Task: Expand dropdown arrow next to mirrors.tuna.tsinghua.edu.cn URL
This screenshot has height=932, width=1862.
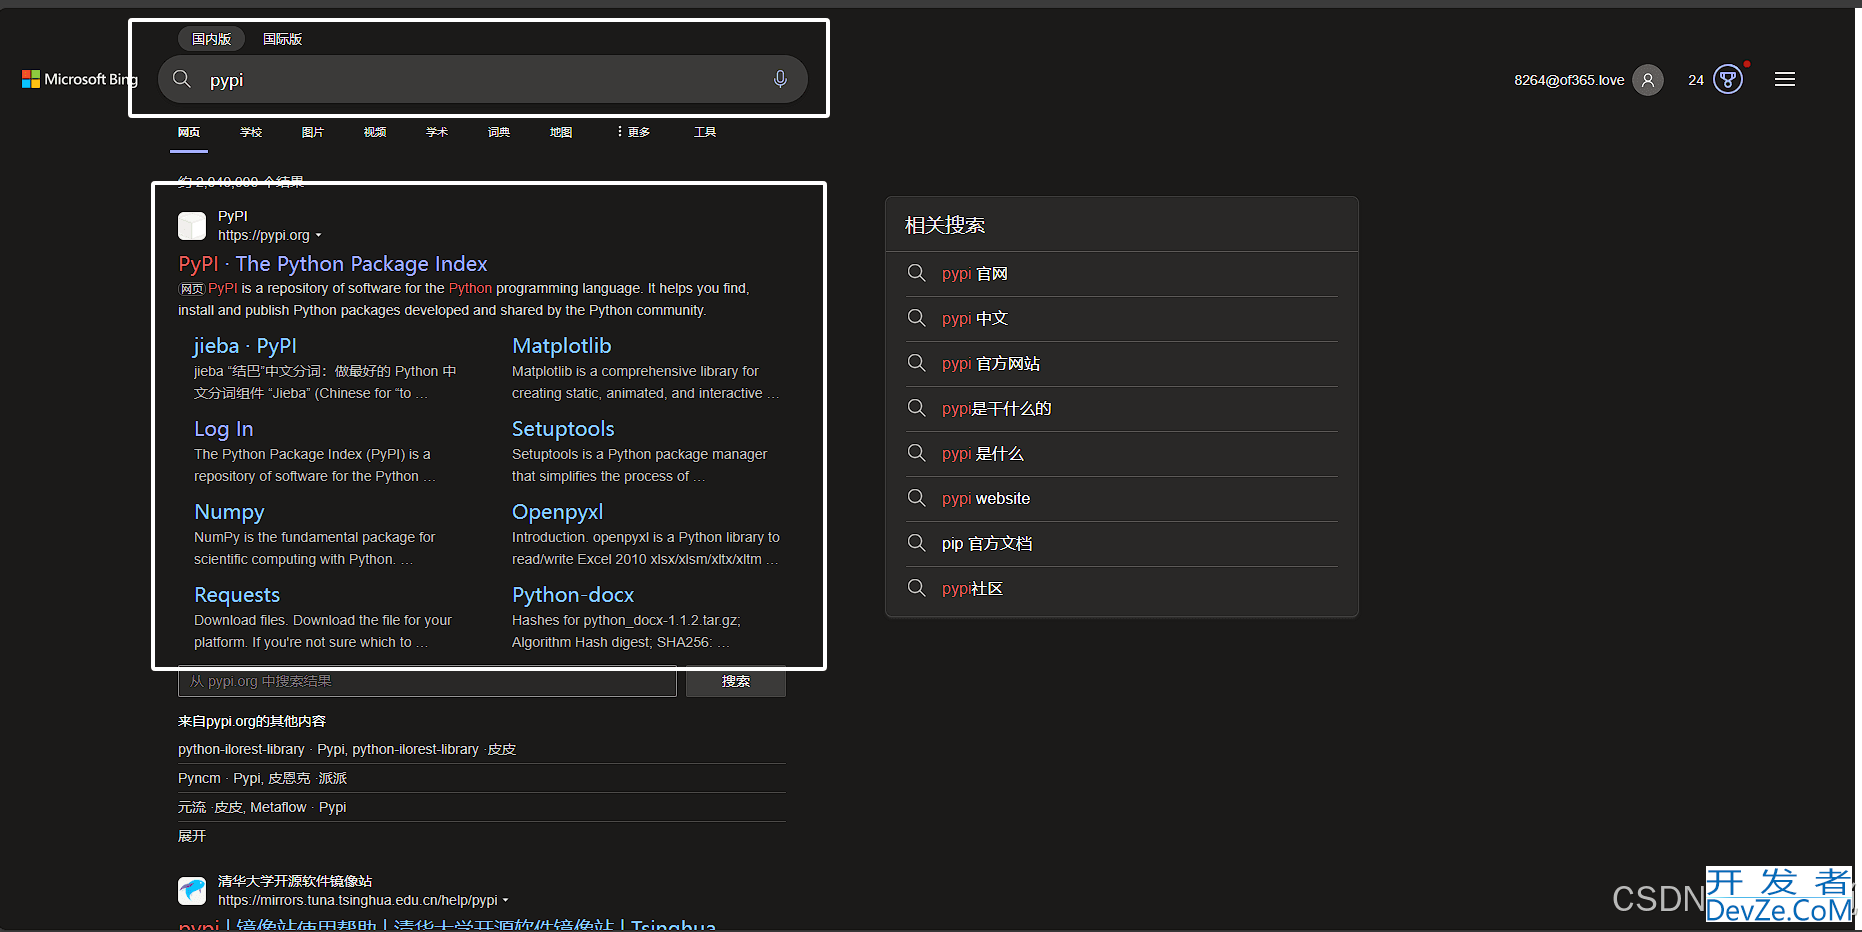Action: click(x=506, y=901)
